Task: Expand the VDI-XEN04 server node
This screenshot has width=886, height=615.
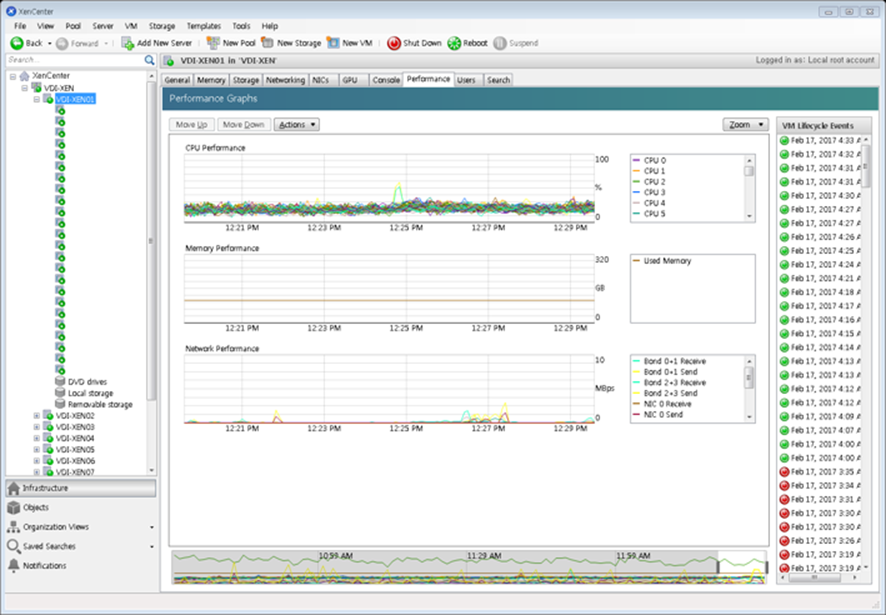Action: pyautogui.click(x=37, y=439)
